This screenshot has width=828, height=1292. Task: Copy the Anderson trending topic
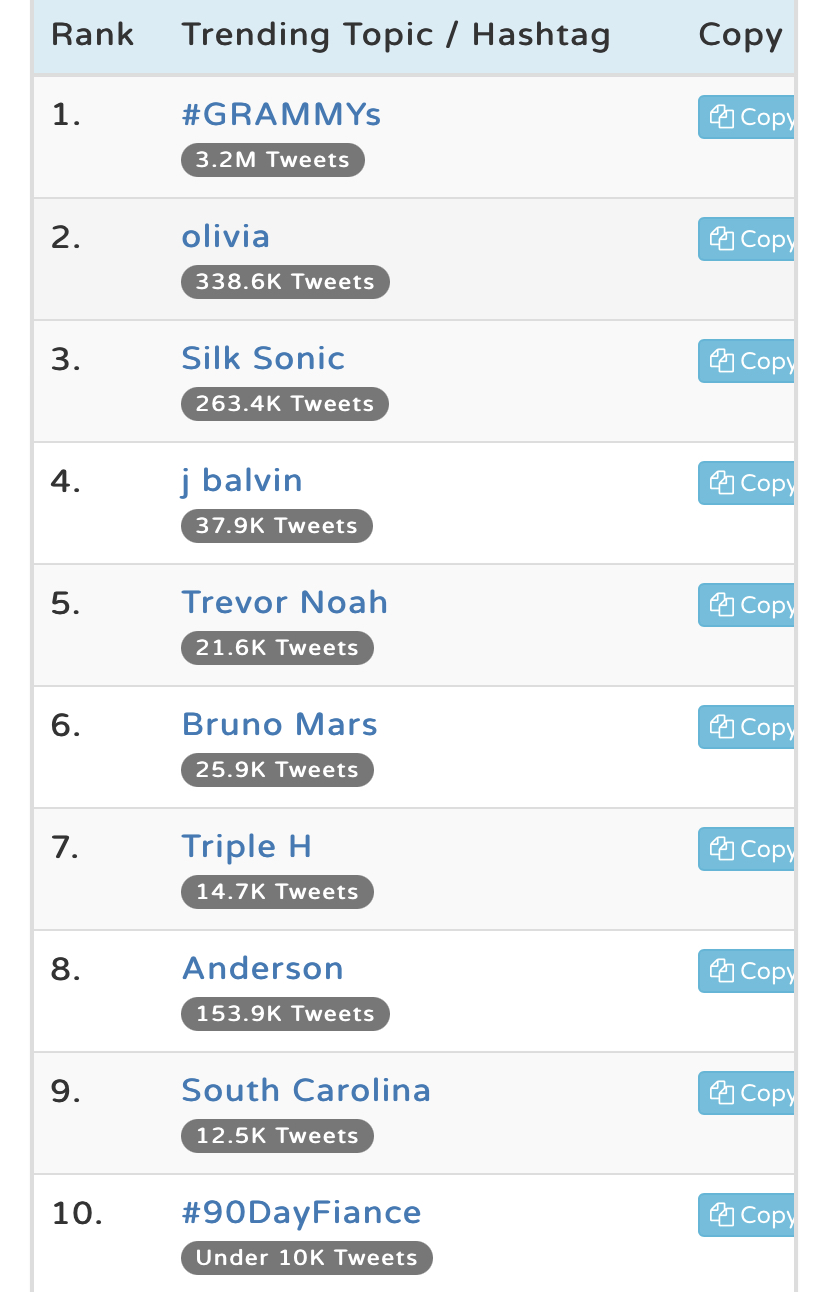coord(746,971)
